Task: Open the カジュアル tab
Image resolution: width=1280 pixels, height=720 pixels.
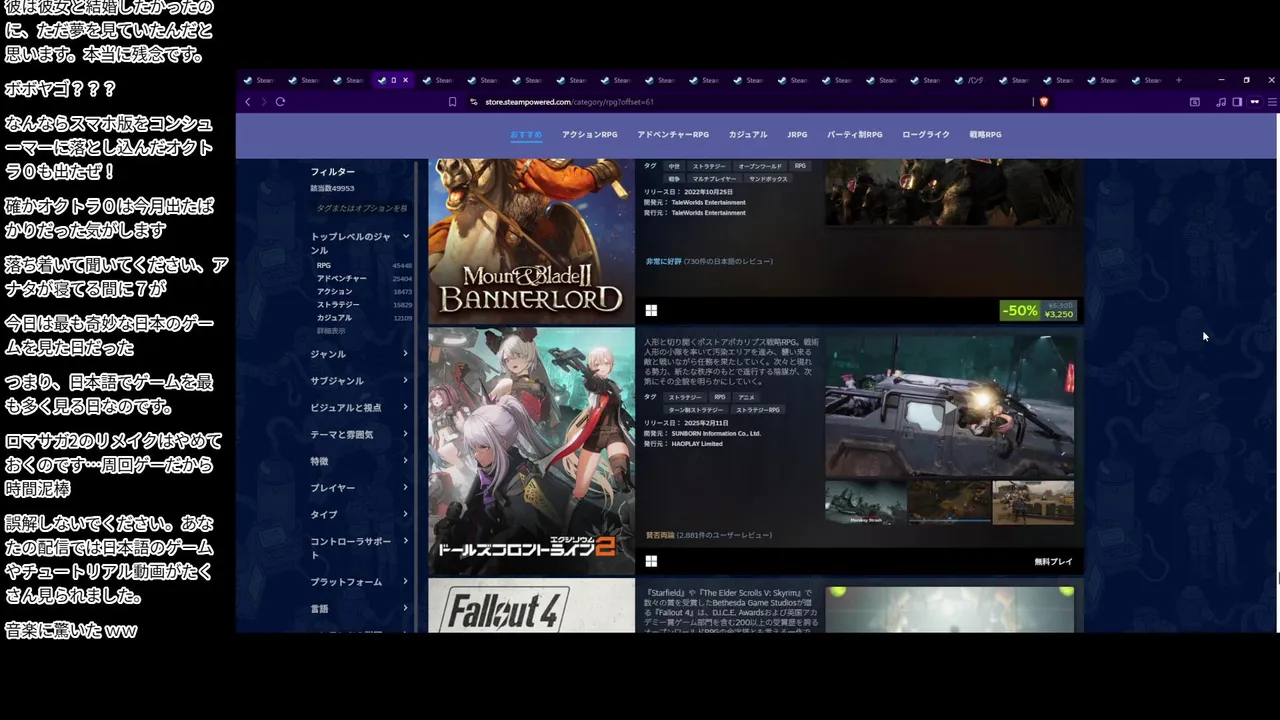Action: tap(748, 134)
